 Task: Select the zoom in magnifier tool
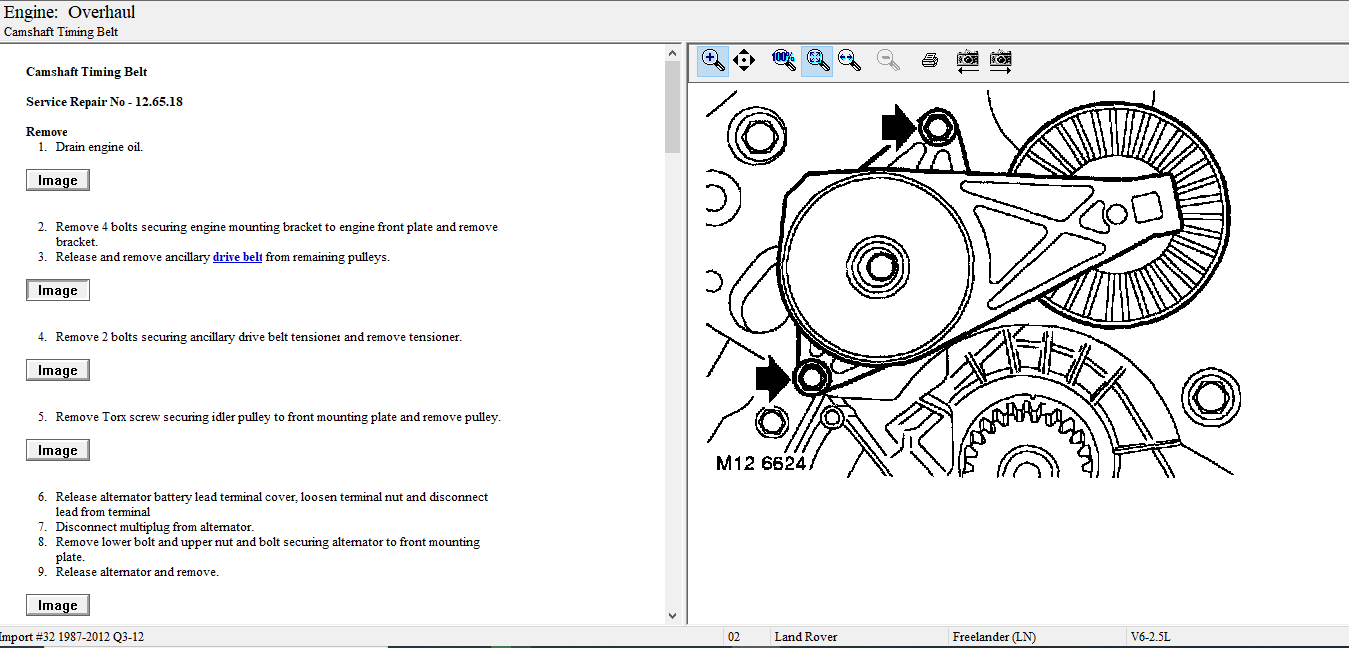(713, 61)
